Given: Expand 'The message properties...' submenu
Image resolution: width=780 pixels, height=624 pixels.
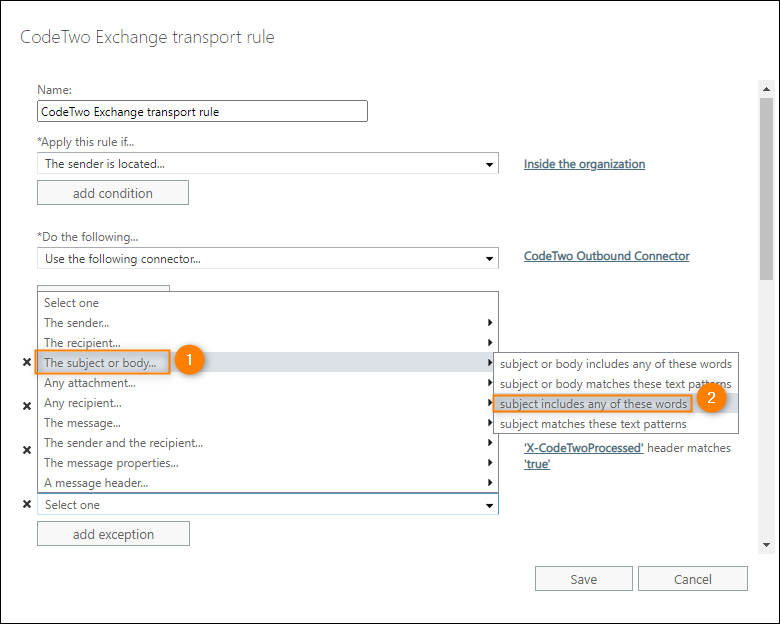Looking at the screenshot, I should (x=268, y=463).
